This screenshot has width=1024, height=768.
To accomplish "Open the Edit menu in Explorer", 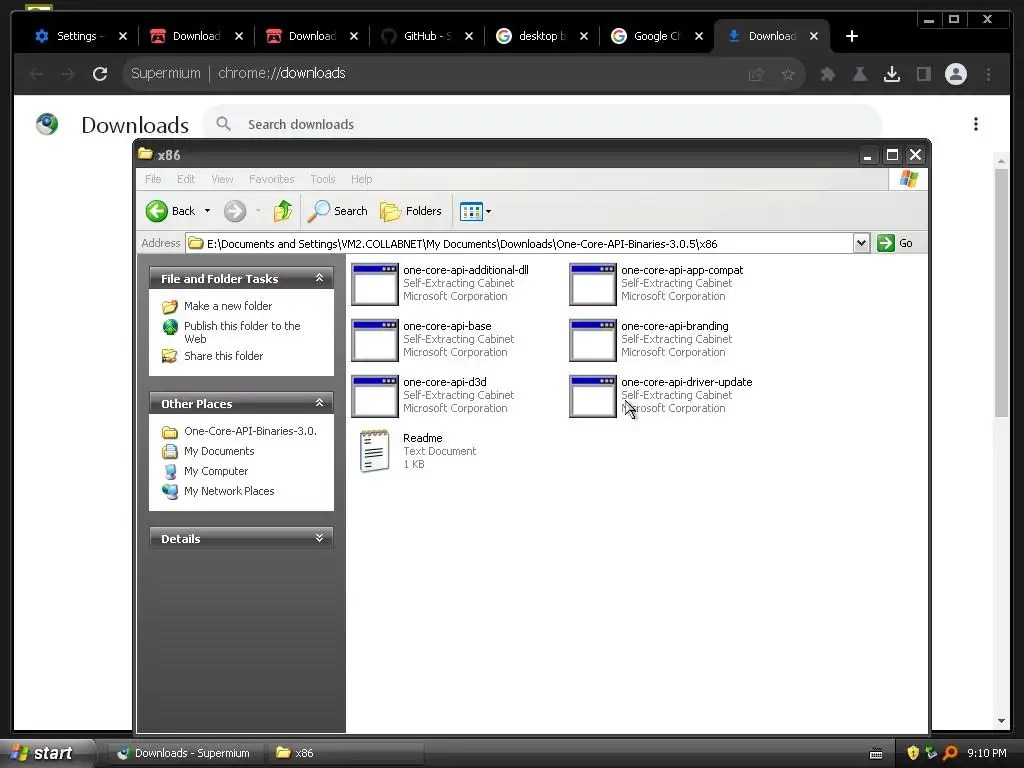I will (x=186, y=179).
